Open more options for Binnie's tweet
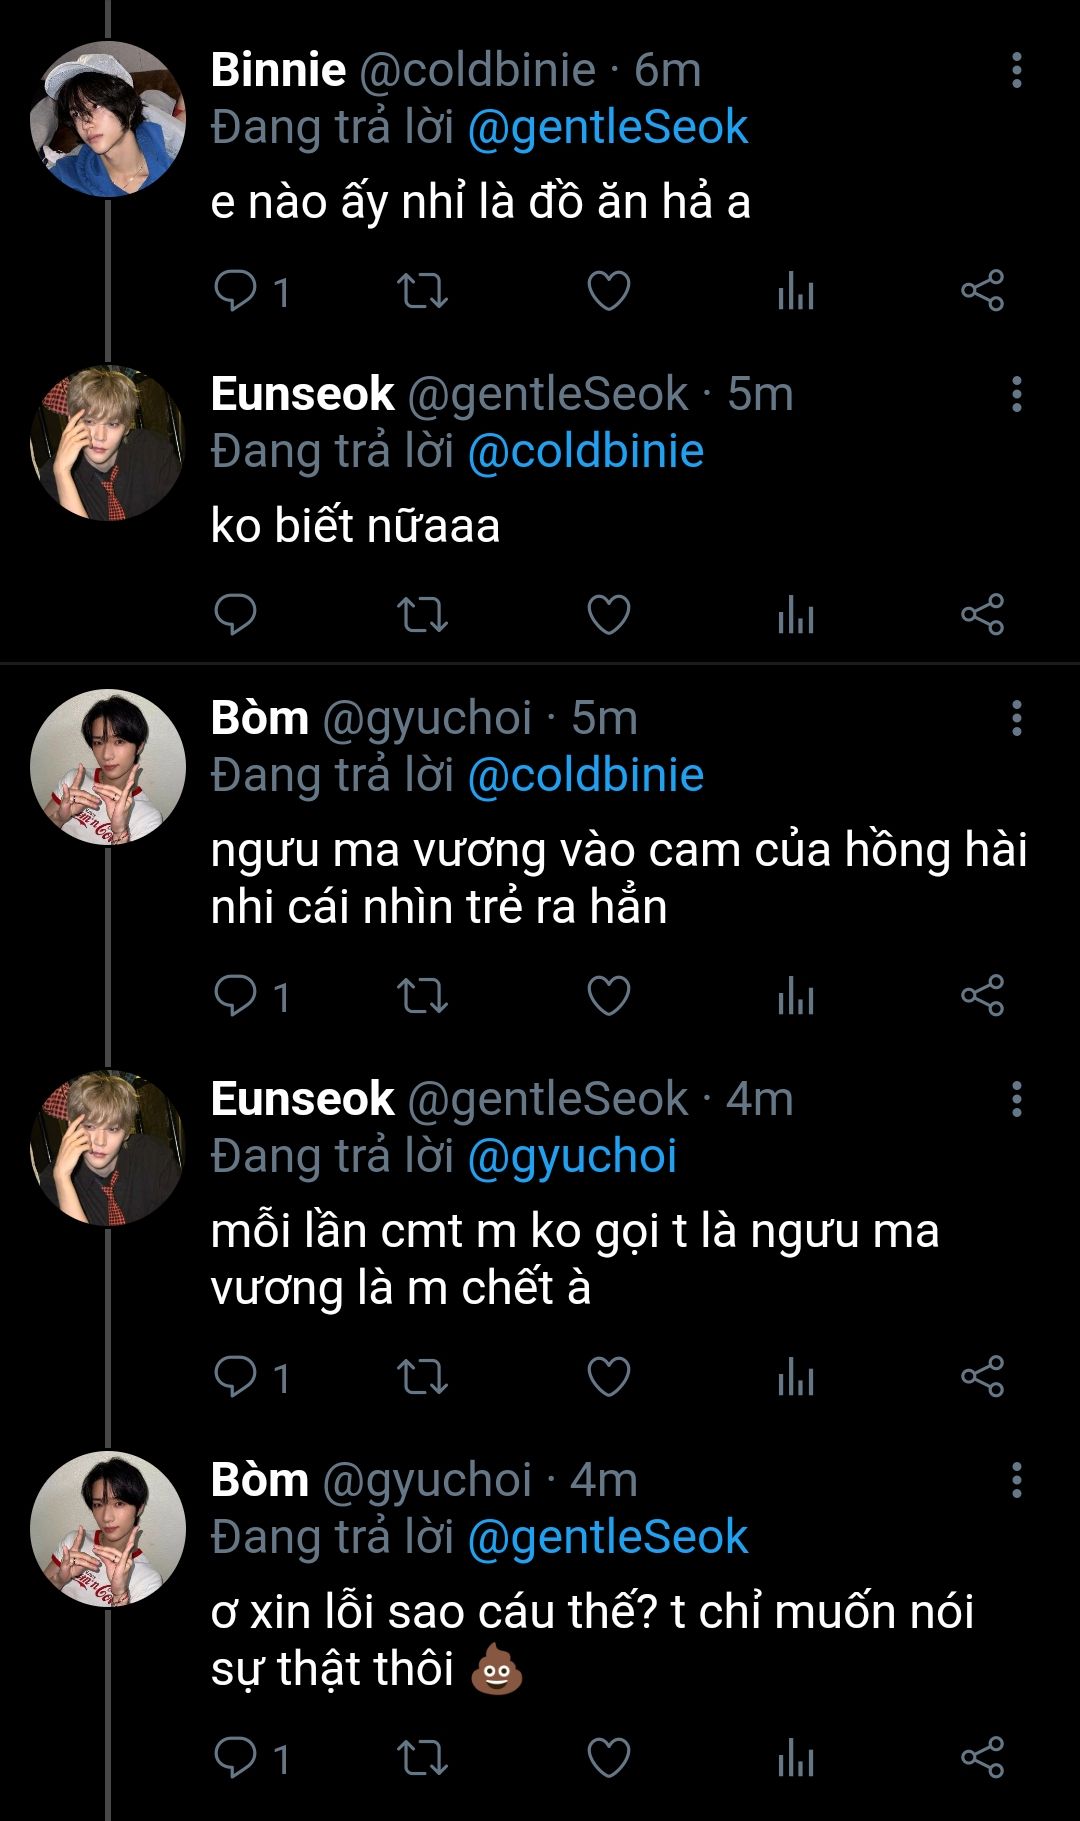 1017,71
